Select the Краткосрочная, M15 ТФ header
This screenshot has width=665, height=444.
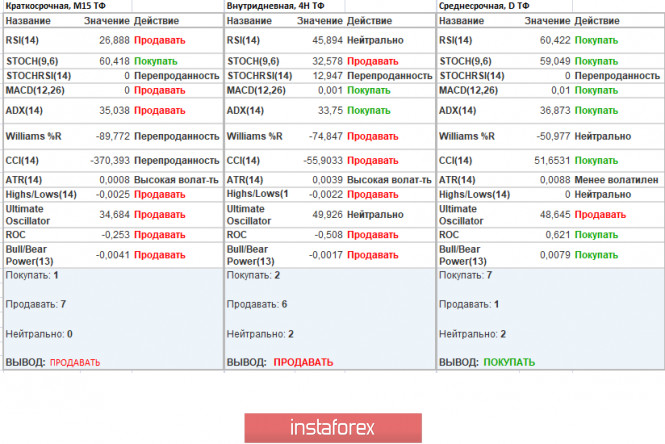point(56,6)
